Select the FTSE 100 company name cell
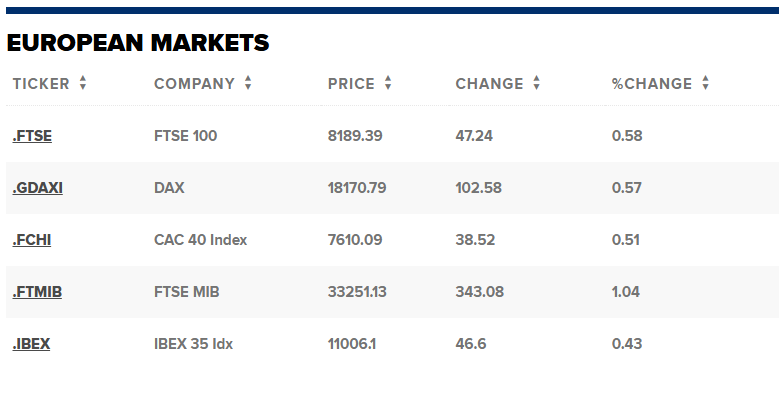The height and width of the screenshot is (396, 784). coord(186,136)
